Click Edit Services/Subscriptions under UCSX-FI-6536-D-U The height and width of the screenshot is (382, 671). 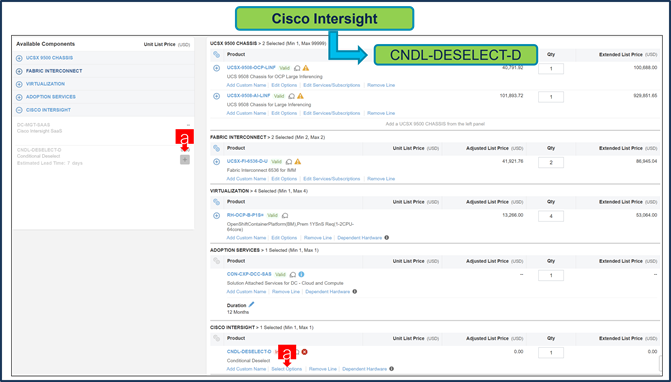pos(332,179)
